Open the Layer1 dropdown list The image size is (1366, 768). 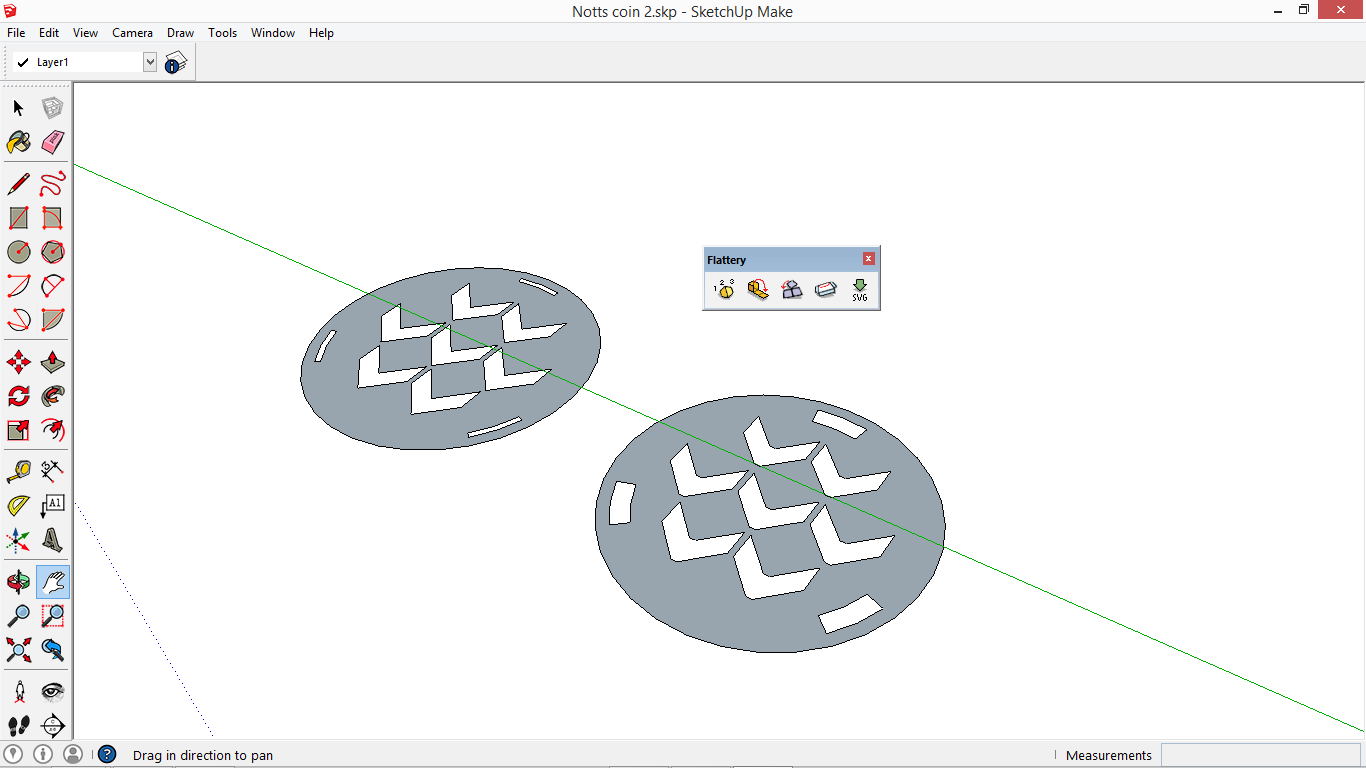tap(149, 61)
